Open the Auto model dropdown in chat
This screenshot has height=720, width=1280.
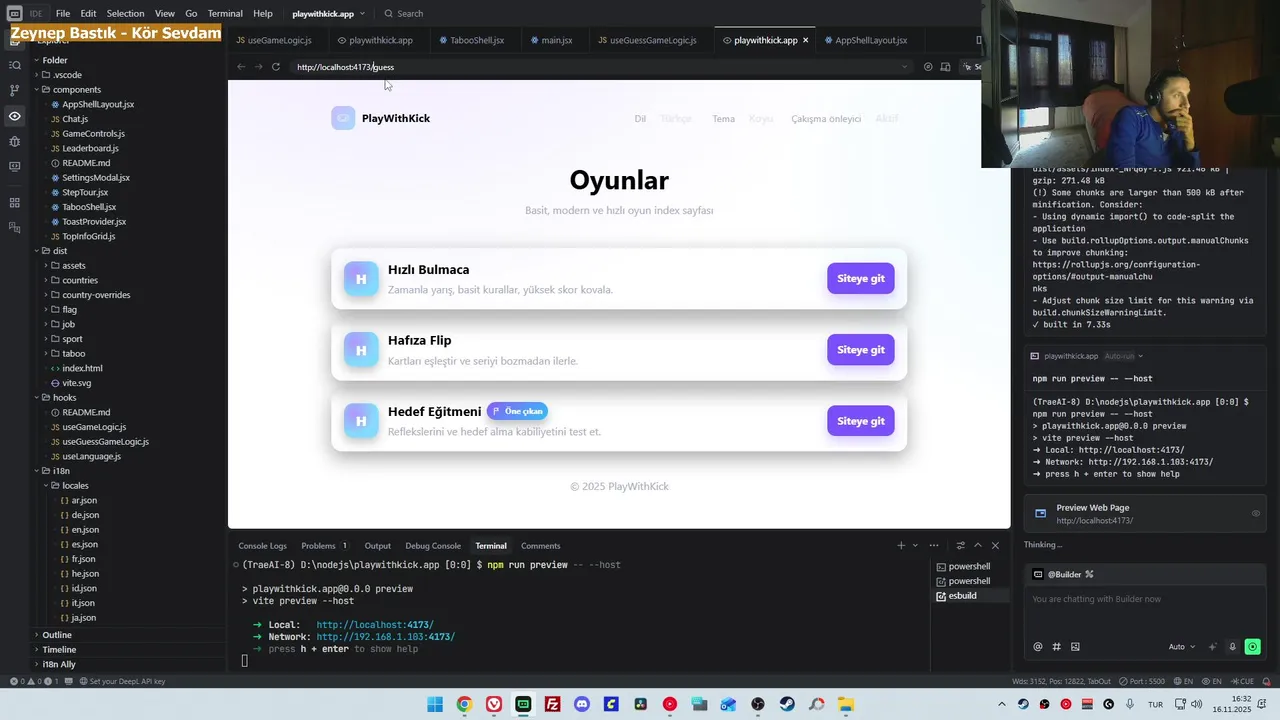(x=1181, y=647)
